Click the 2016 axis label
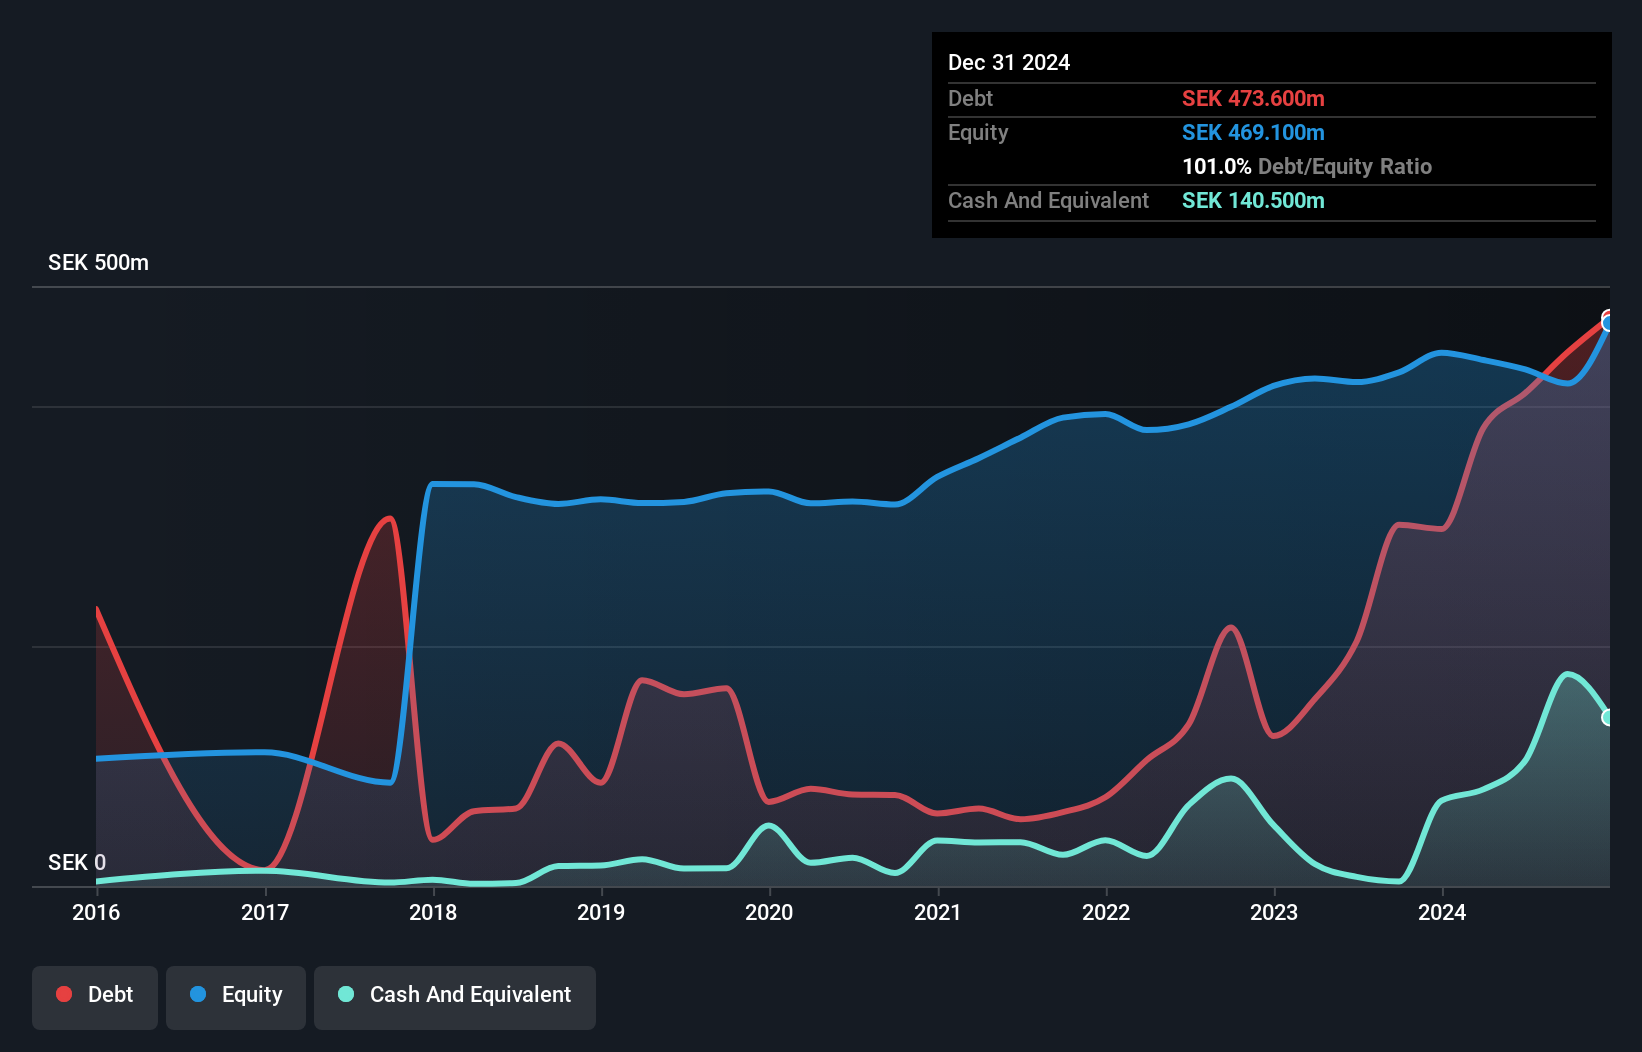 click(x=96, y=912)
